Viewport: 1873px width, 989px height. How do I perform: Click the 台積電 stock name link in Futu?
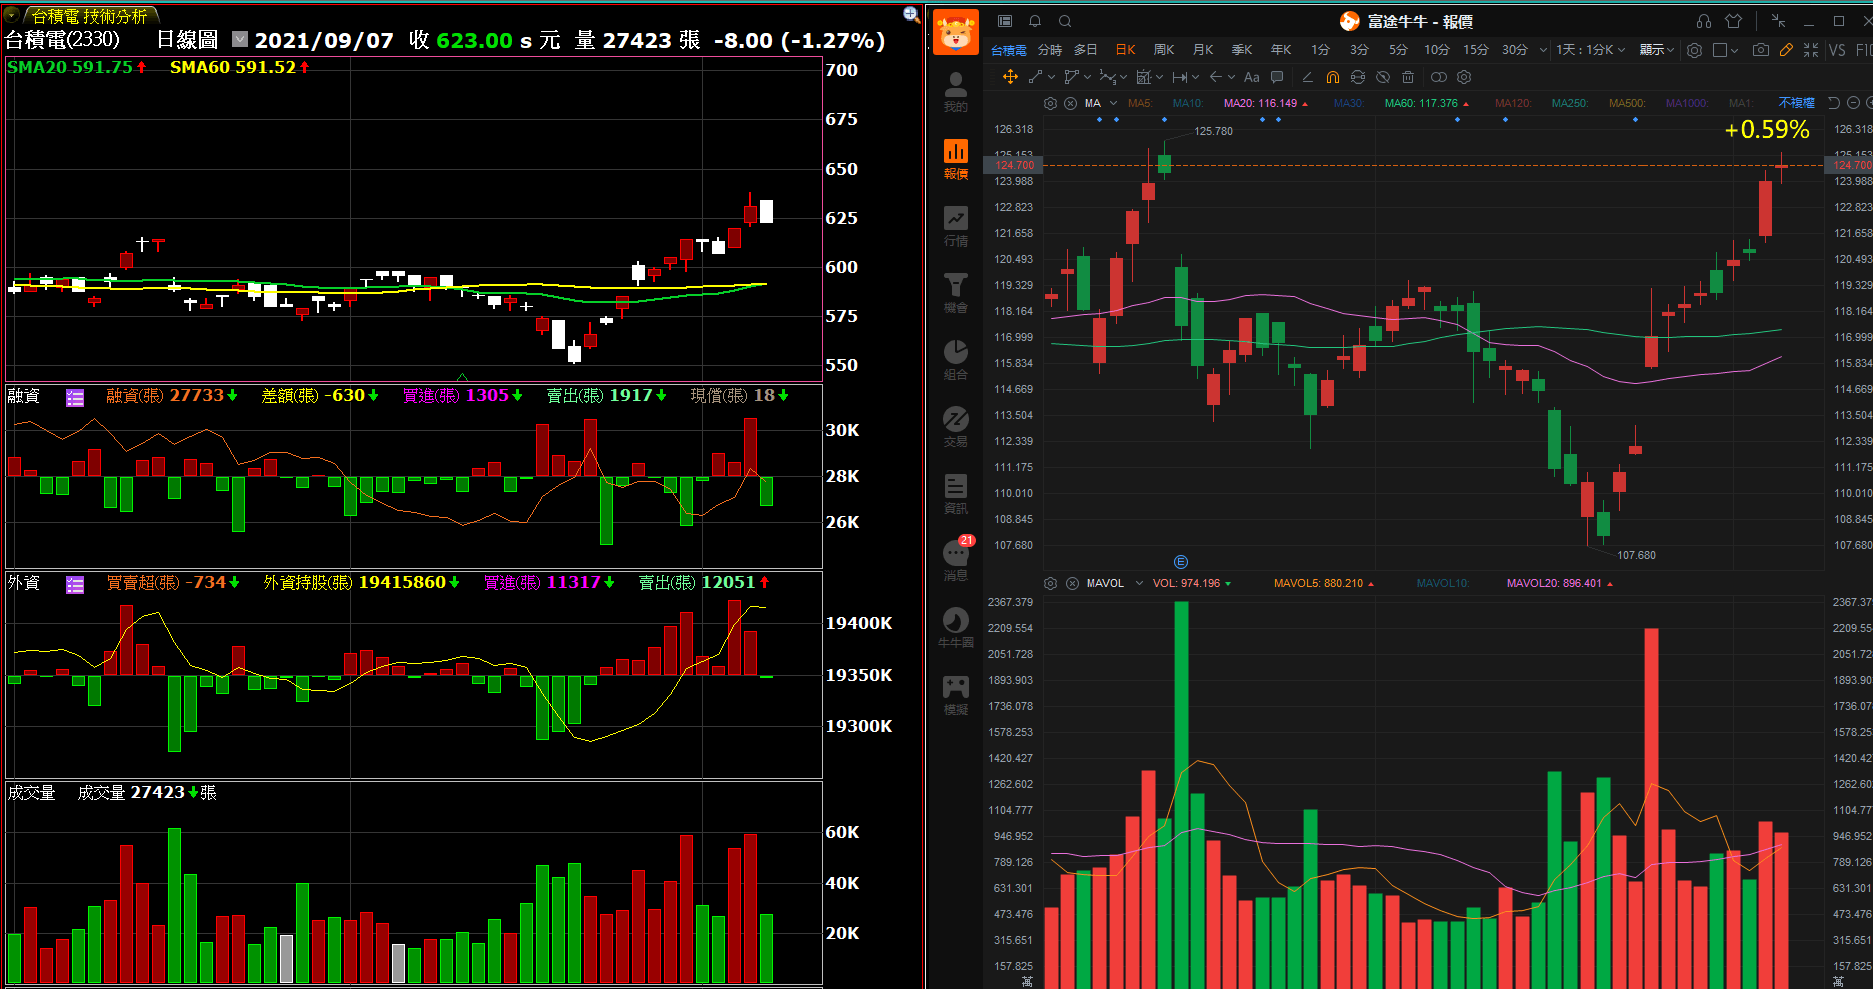[x=1008, y=50]
